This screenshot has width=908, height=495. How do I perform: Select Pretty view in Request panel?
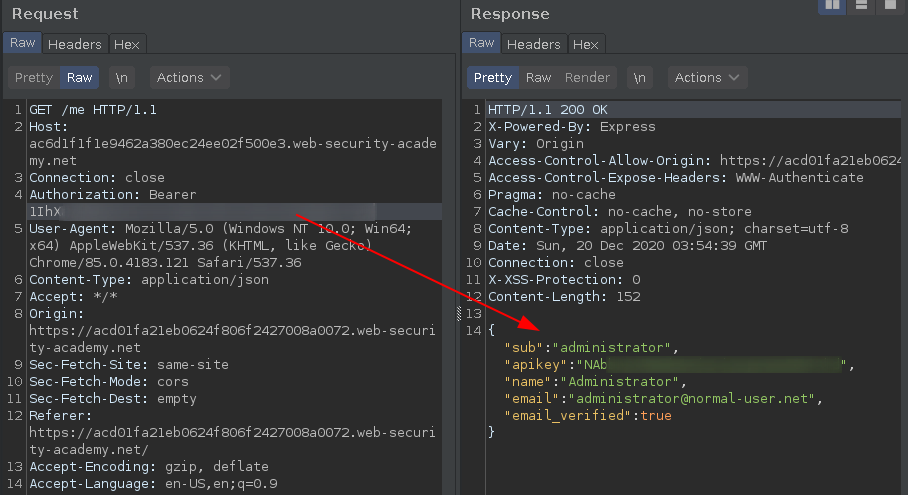coord(34,78)
